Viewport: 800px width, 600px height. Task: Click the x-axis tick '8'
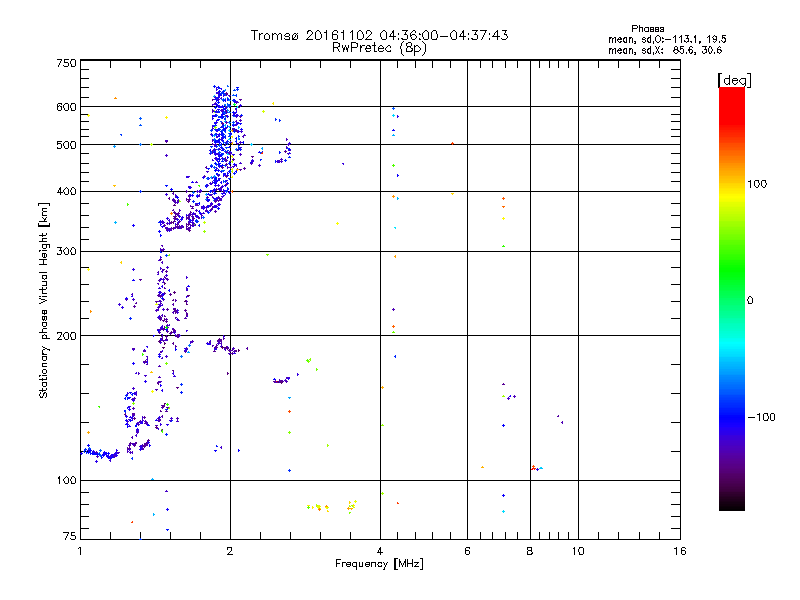click(530, 551)
